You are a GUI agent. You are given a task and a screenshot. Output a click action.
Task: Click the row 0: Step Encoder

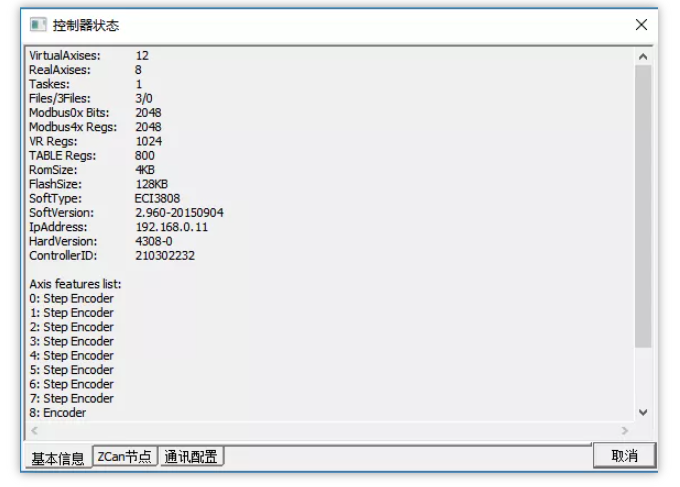[72, 299]
